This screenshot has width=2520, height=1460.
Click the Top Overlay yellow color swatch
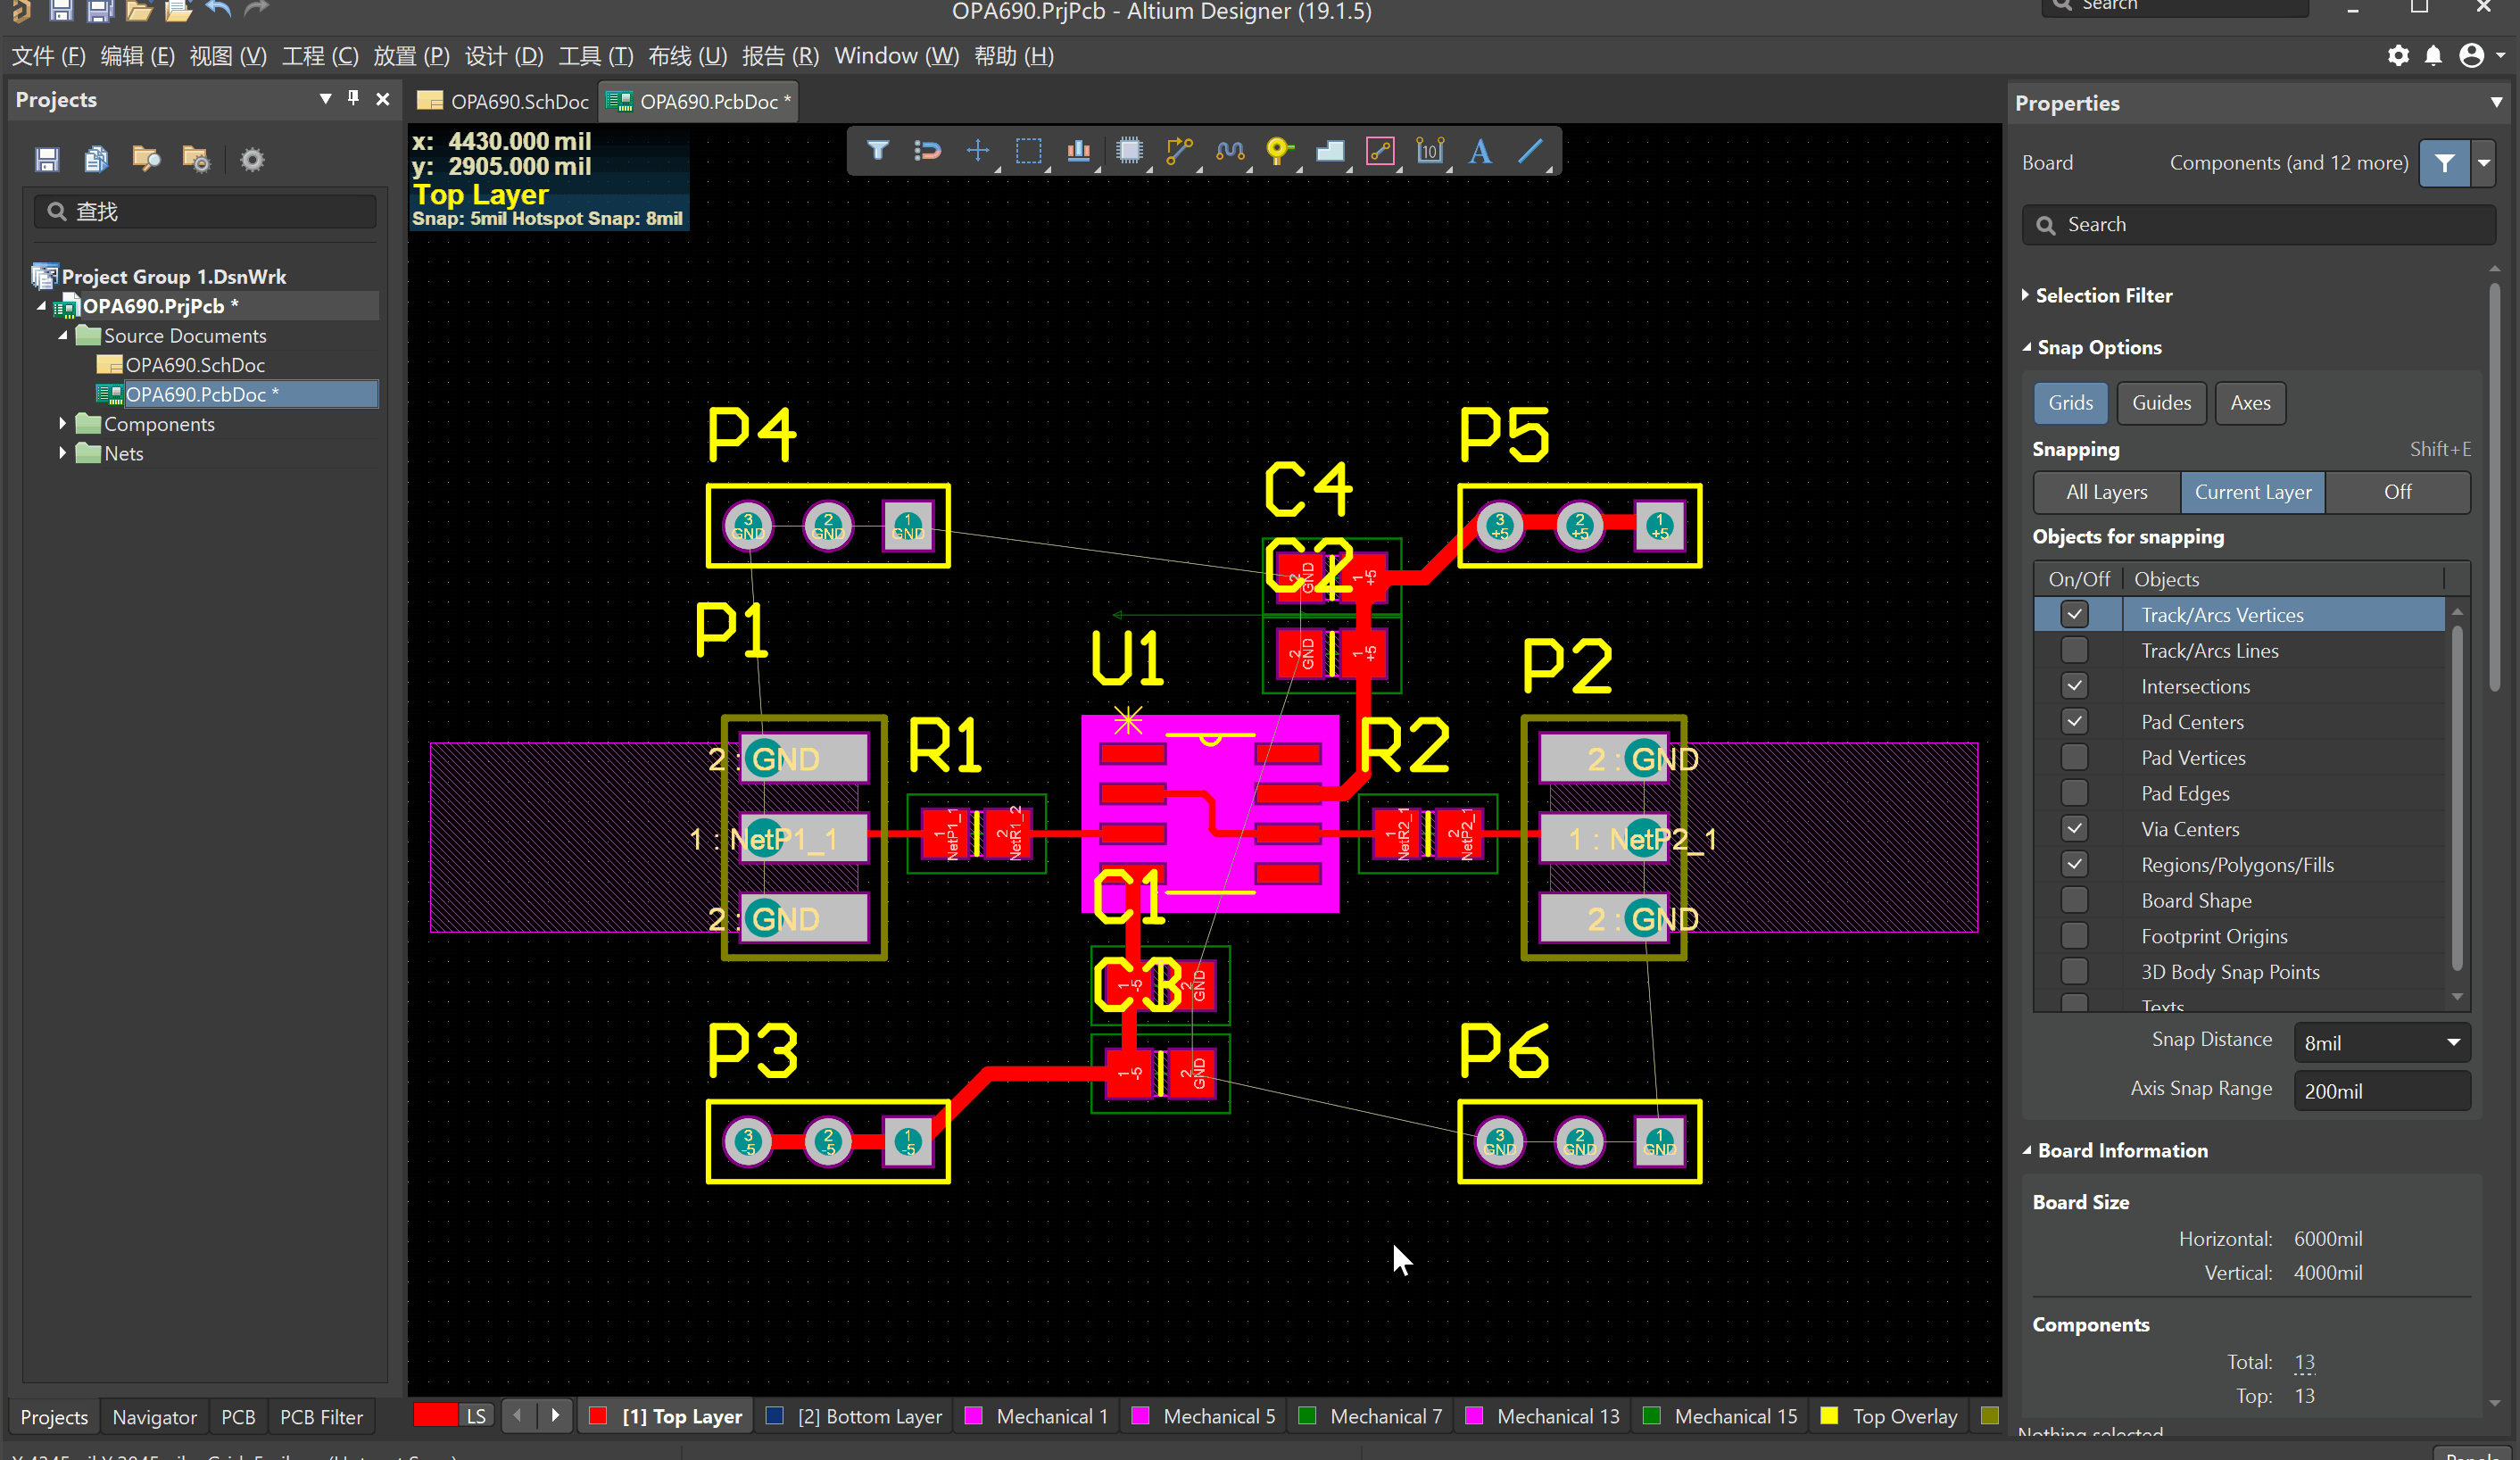click(1829, 1416)
